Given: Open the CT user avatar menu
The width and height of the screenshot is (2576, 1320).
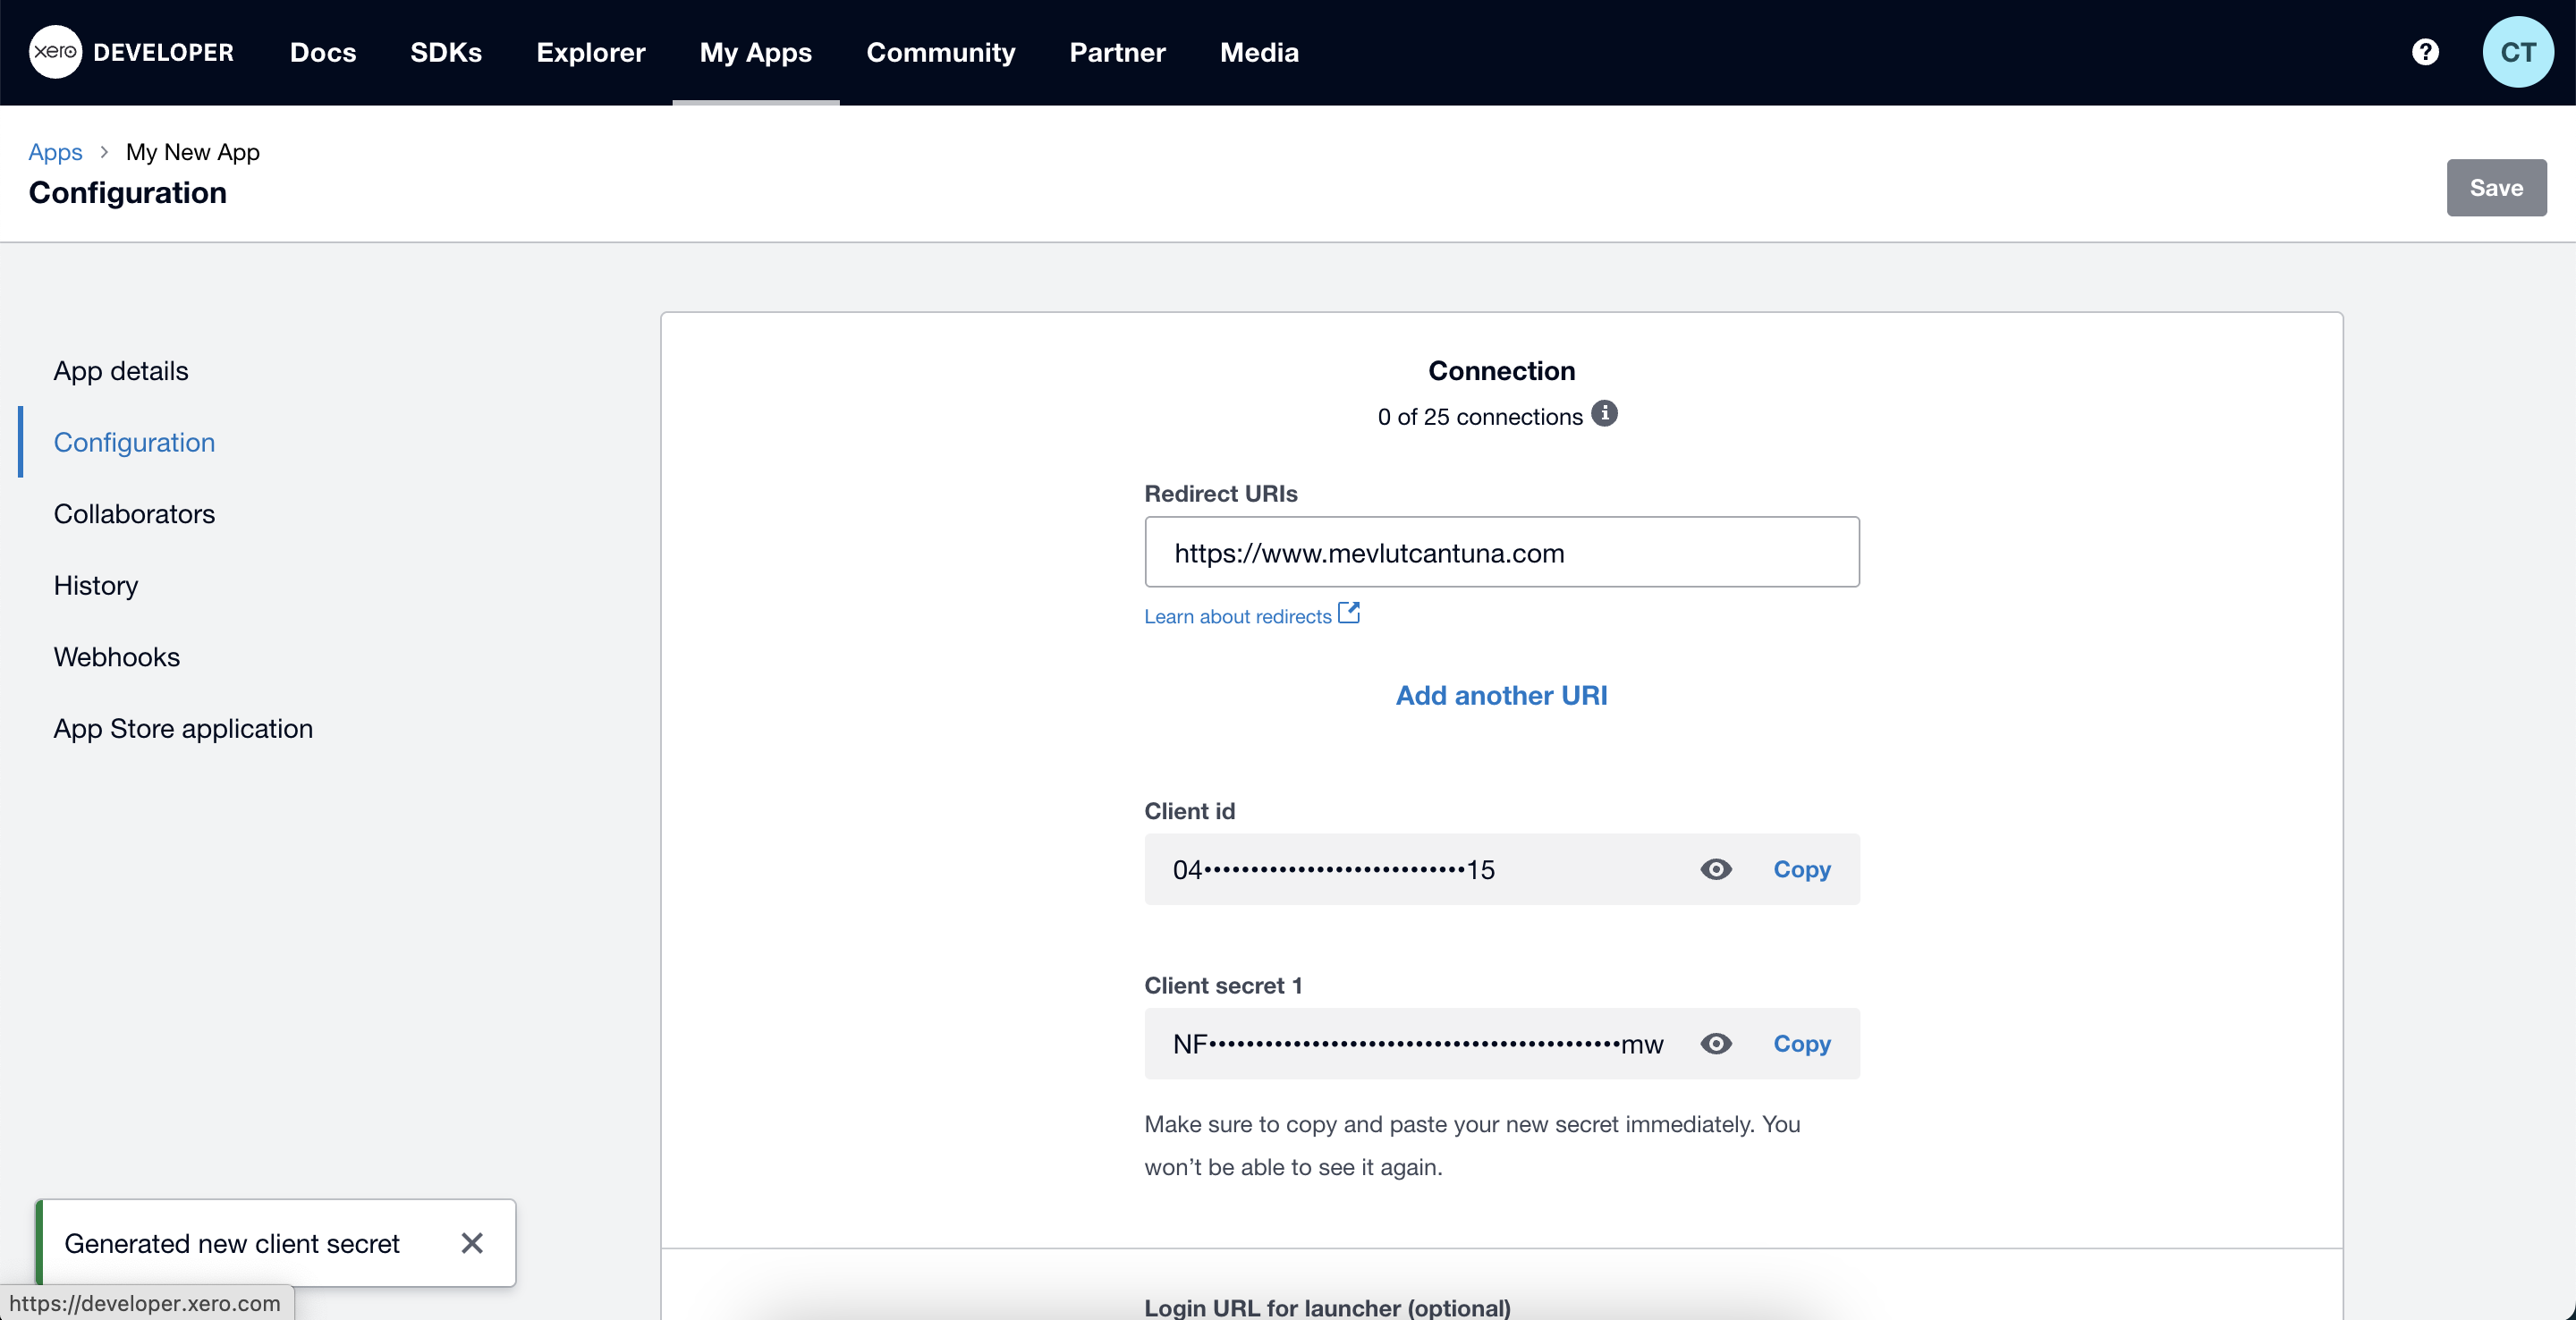Looking at the screenshot, I should pos(2518,52).
